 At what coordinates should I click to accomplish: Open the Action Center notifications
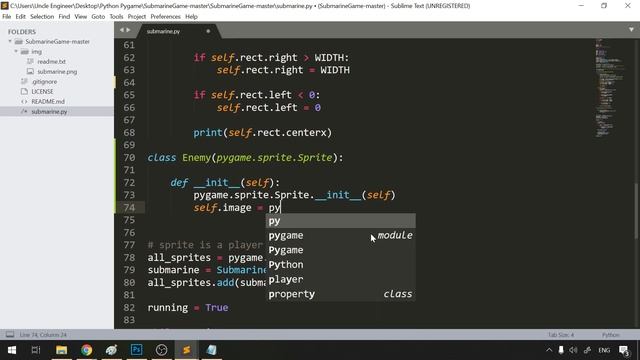coord(623,350)
